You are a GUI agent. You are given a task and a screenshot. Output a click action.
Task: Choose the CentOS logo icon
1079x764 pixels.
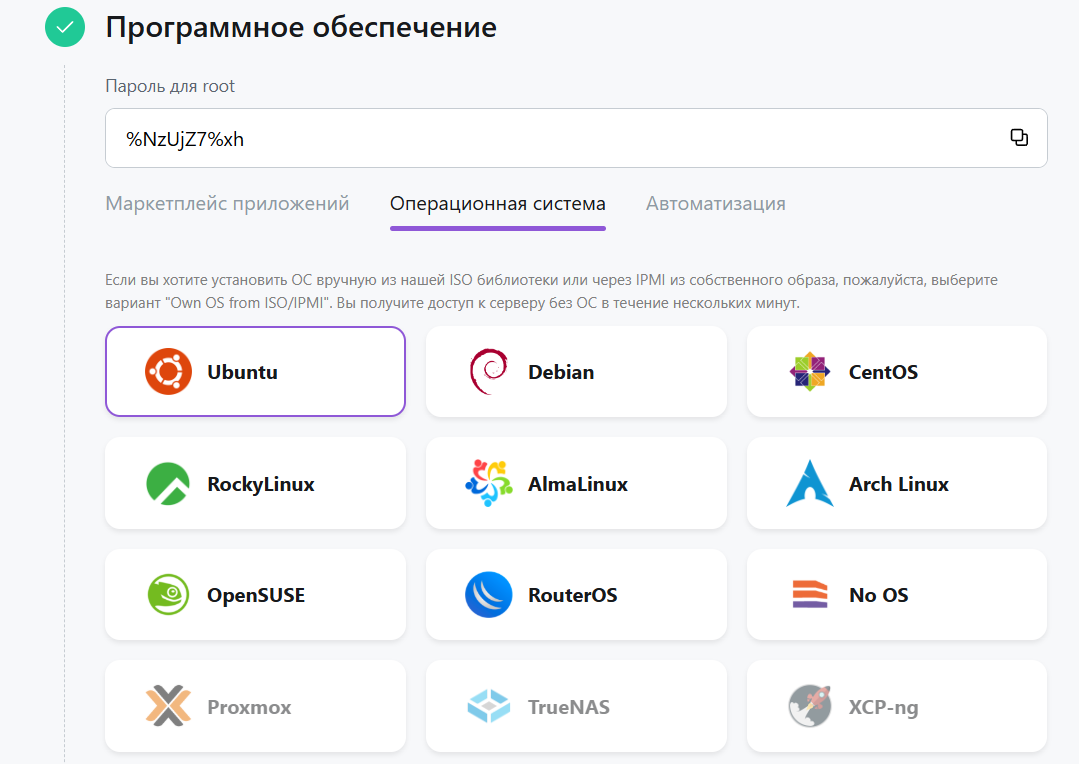[x=810, y=372]
